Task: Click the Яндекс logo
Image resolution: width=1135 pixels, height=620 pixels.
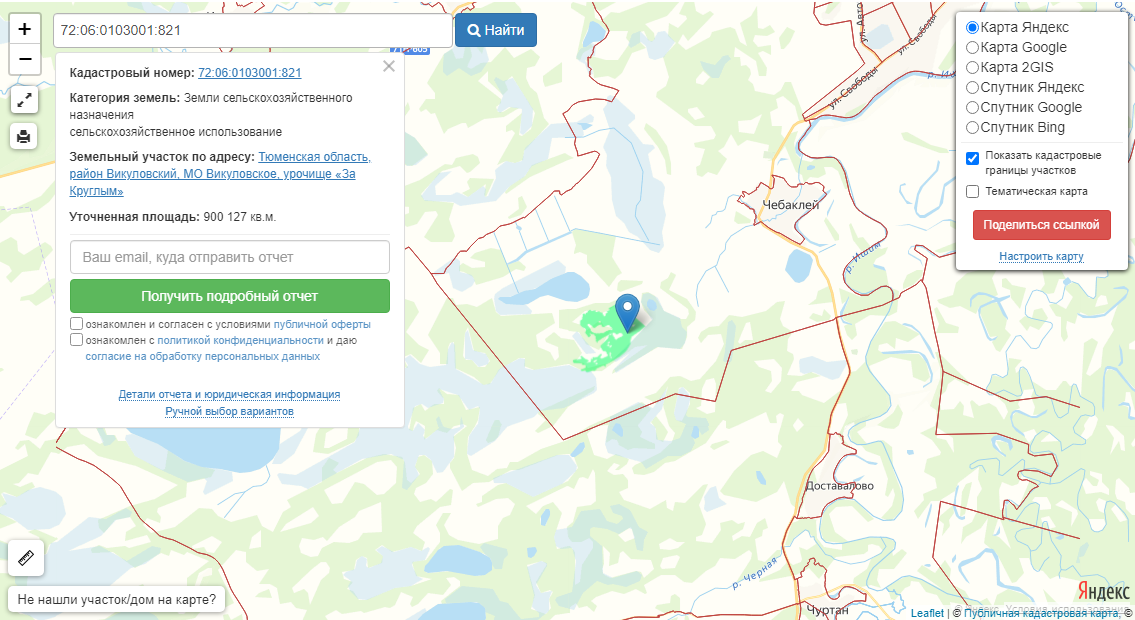Action: click(1103, 591)
